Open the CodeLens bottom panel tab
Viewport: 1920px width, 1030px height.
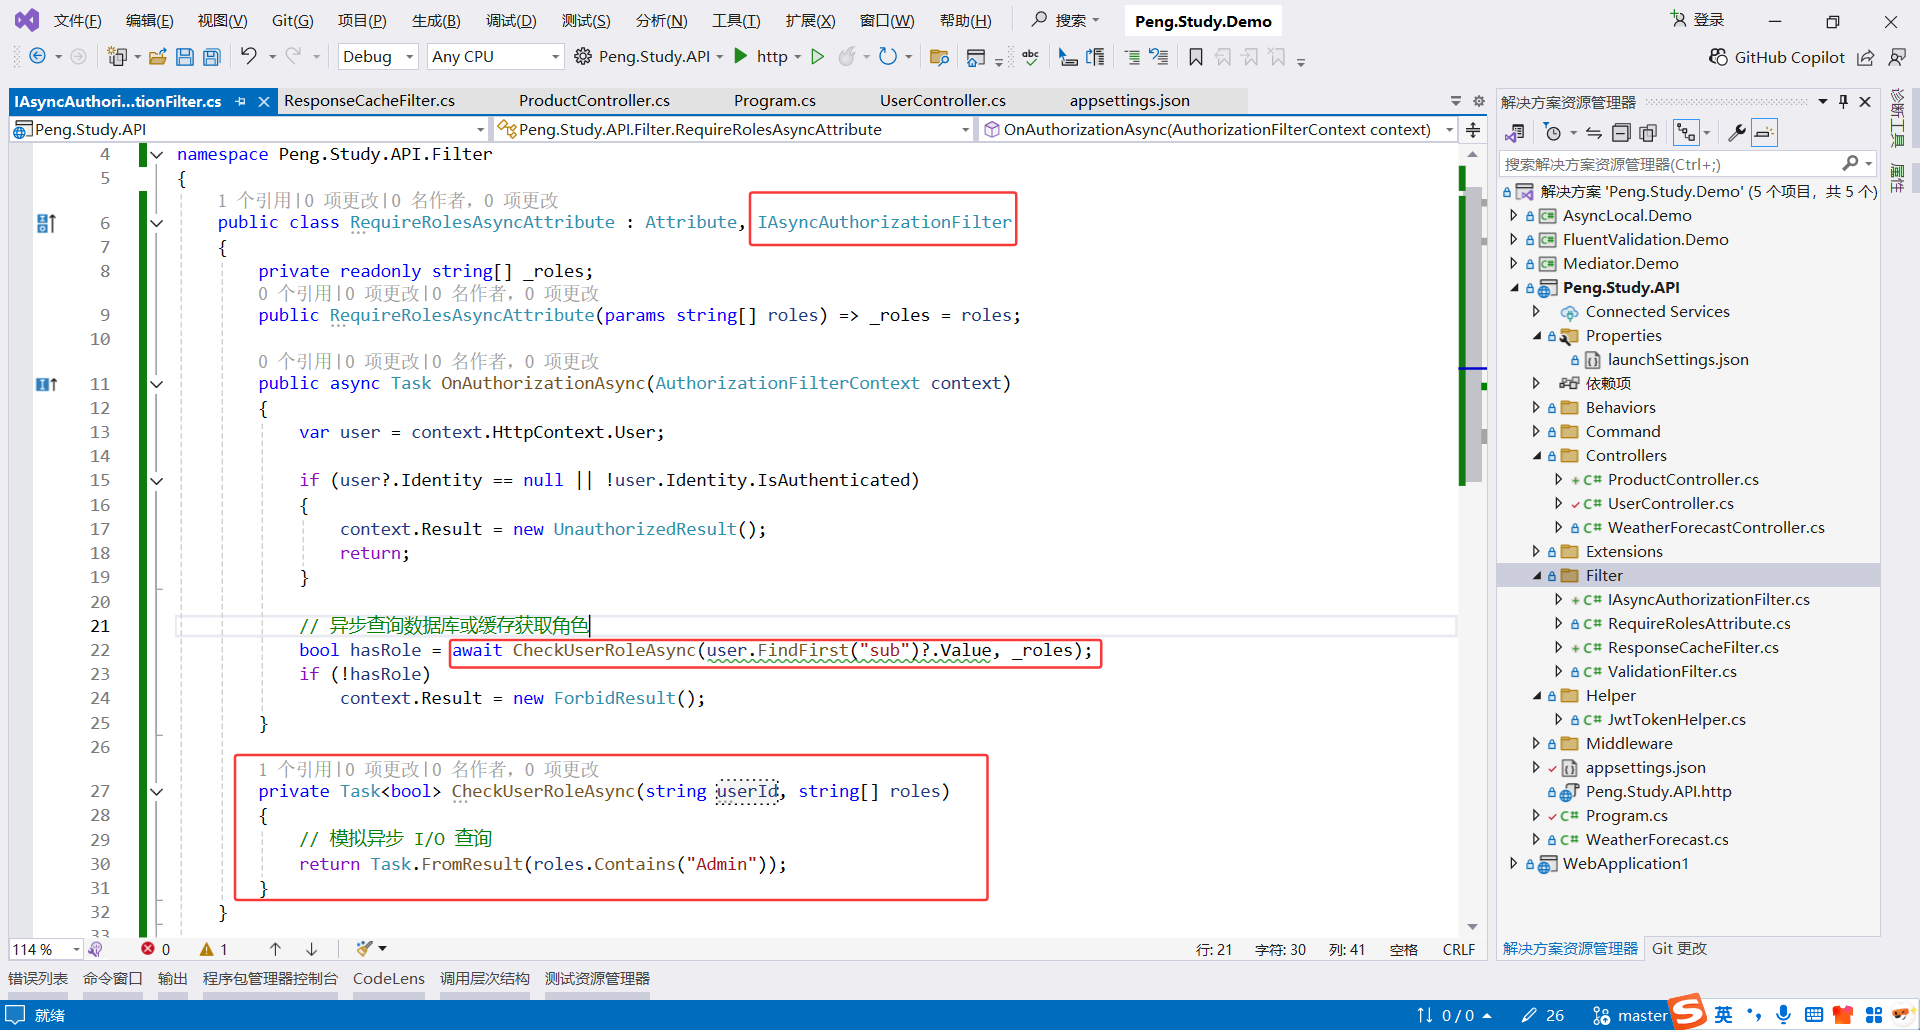pos(389,978)
